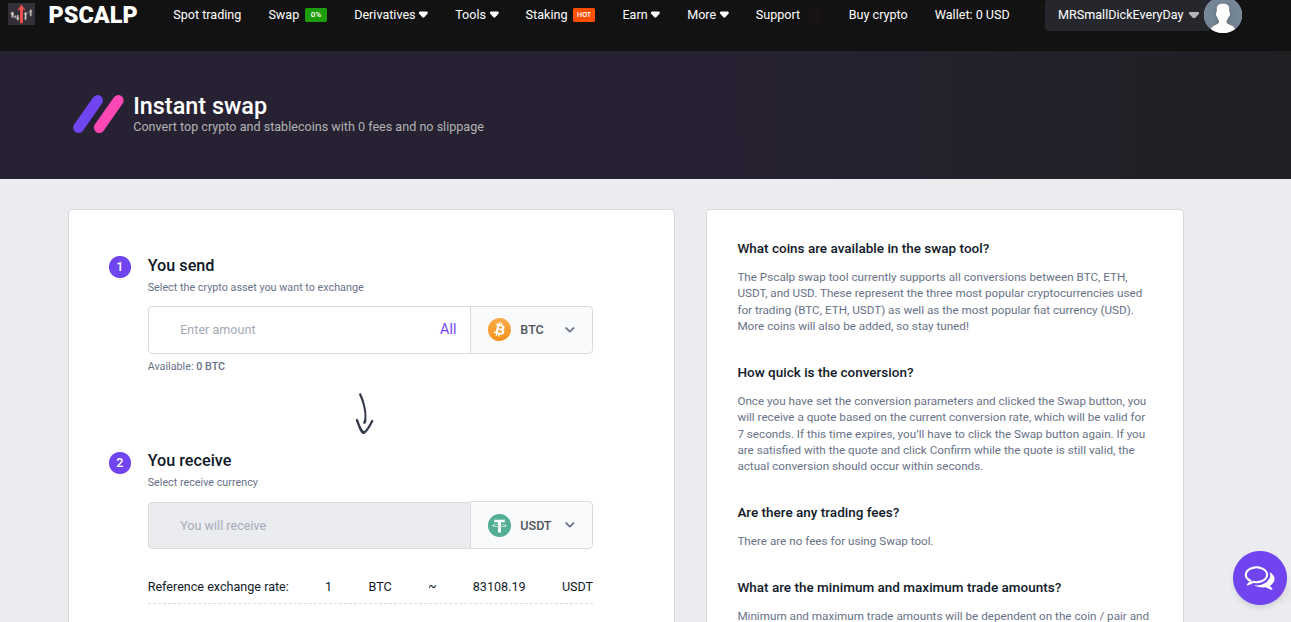Screen dimensions: 1291x622
Task: Click the 83108.19 exchange rate value
Action: [499, 587]
